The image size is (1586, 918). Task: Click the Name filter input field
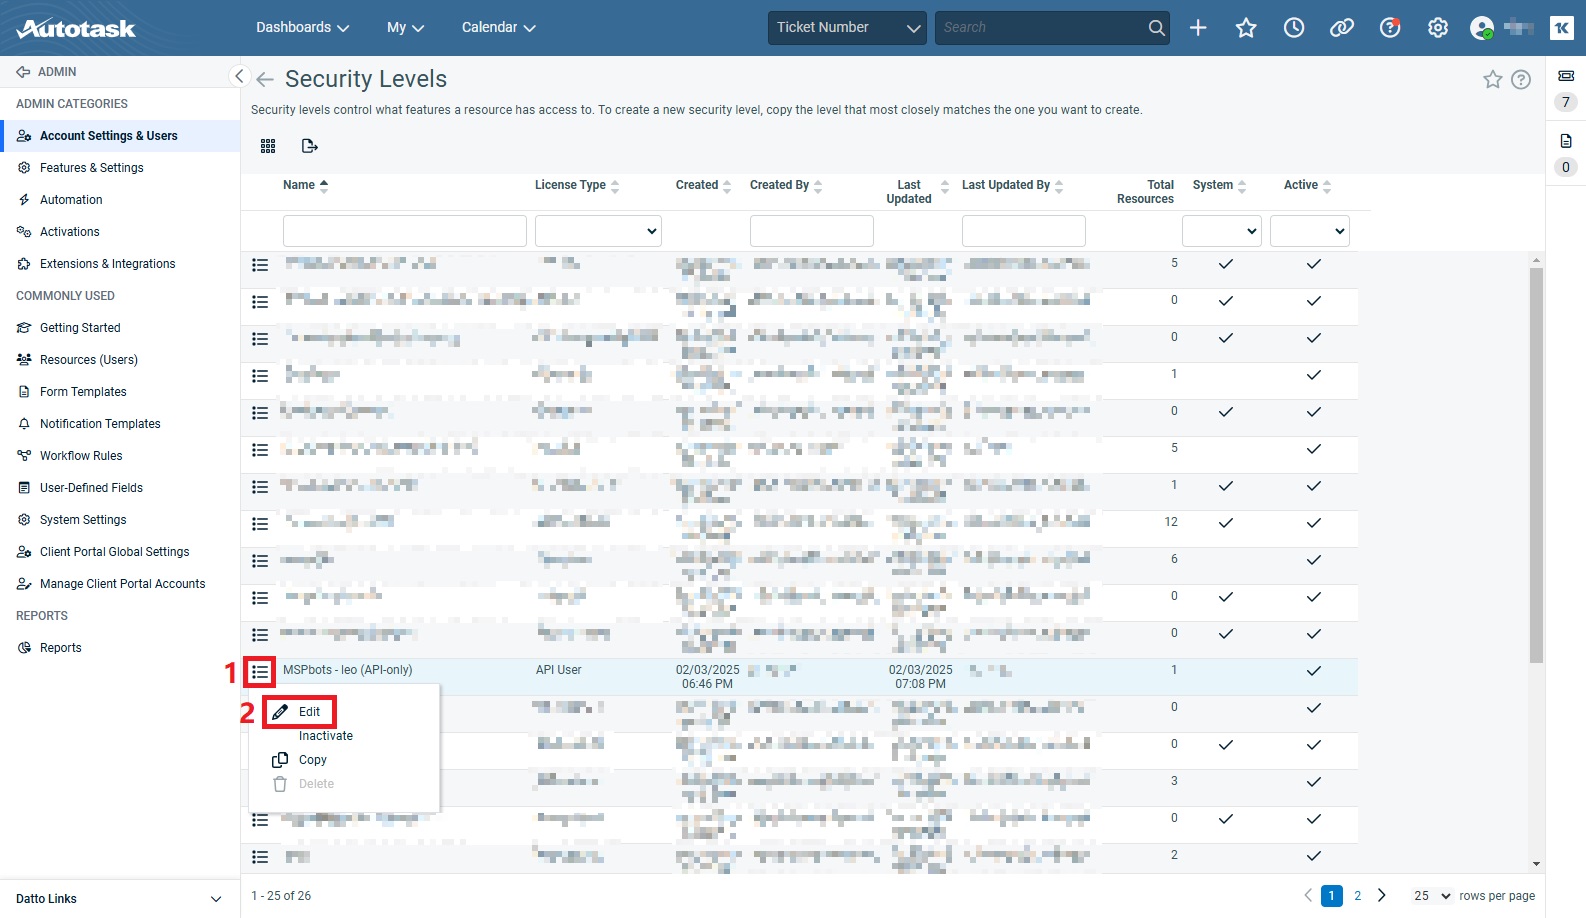pos(405,231)
